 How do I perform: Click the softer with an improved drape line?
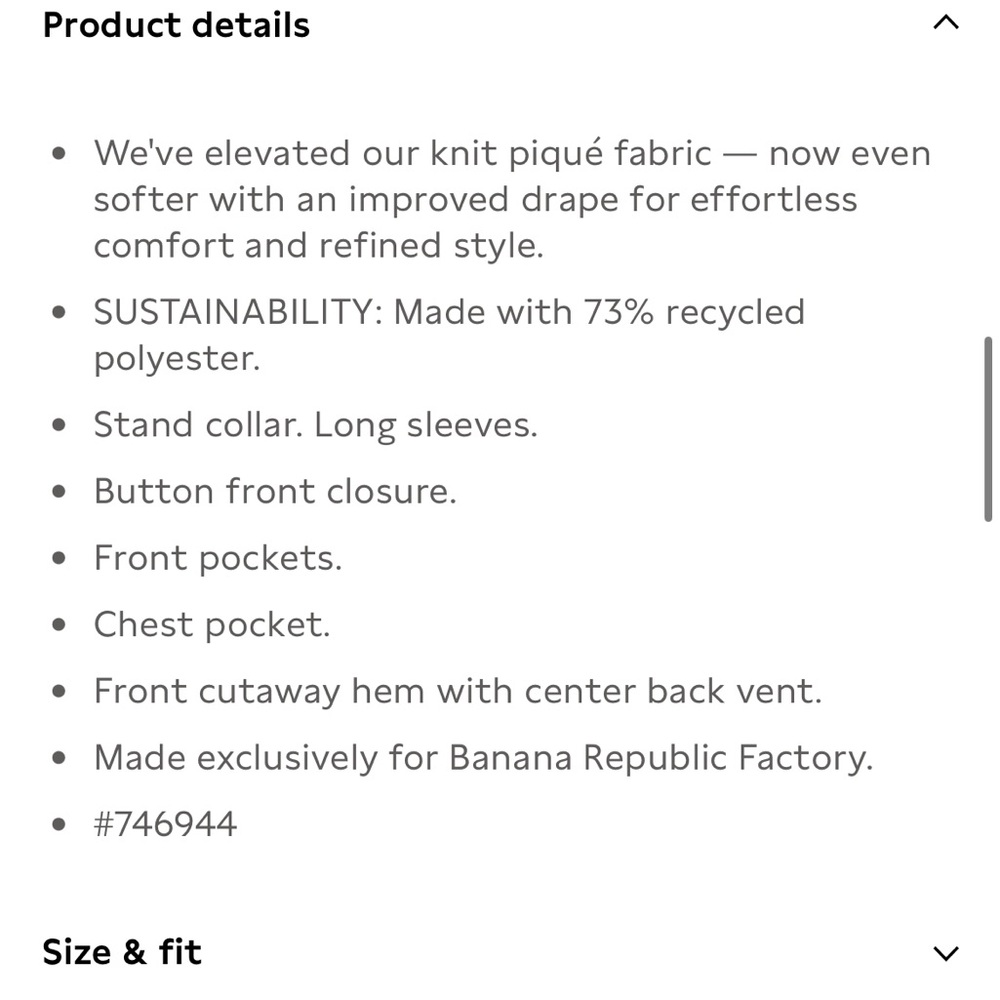point(475,199)
